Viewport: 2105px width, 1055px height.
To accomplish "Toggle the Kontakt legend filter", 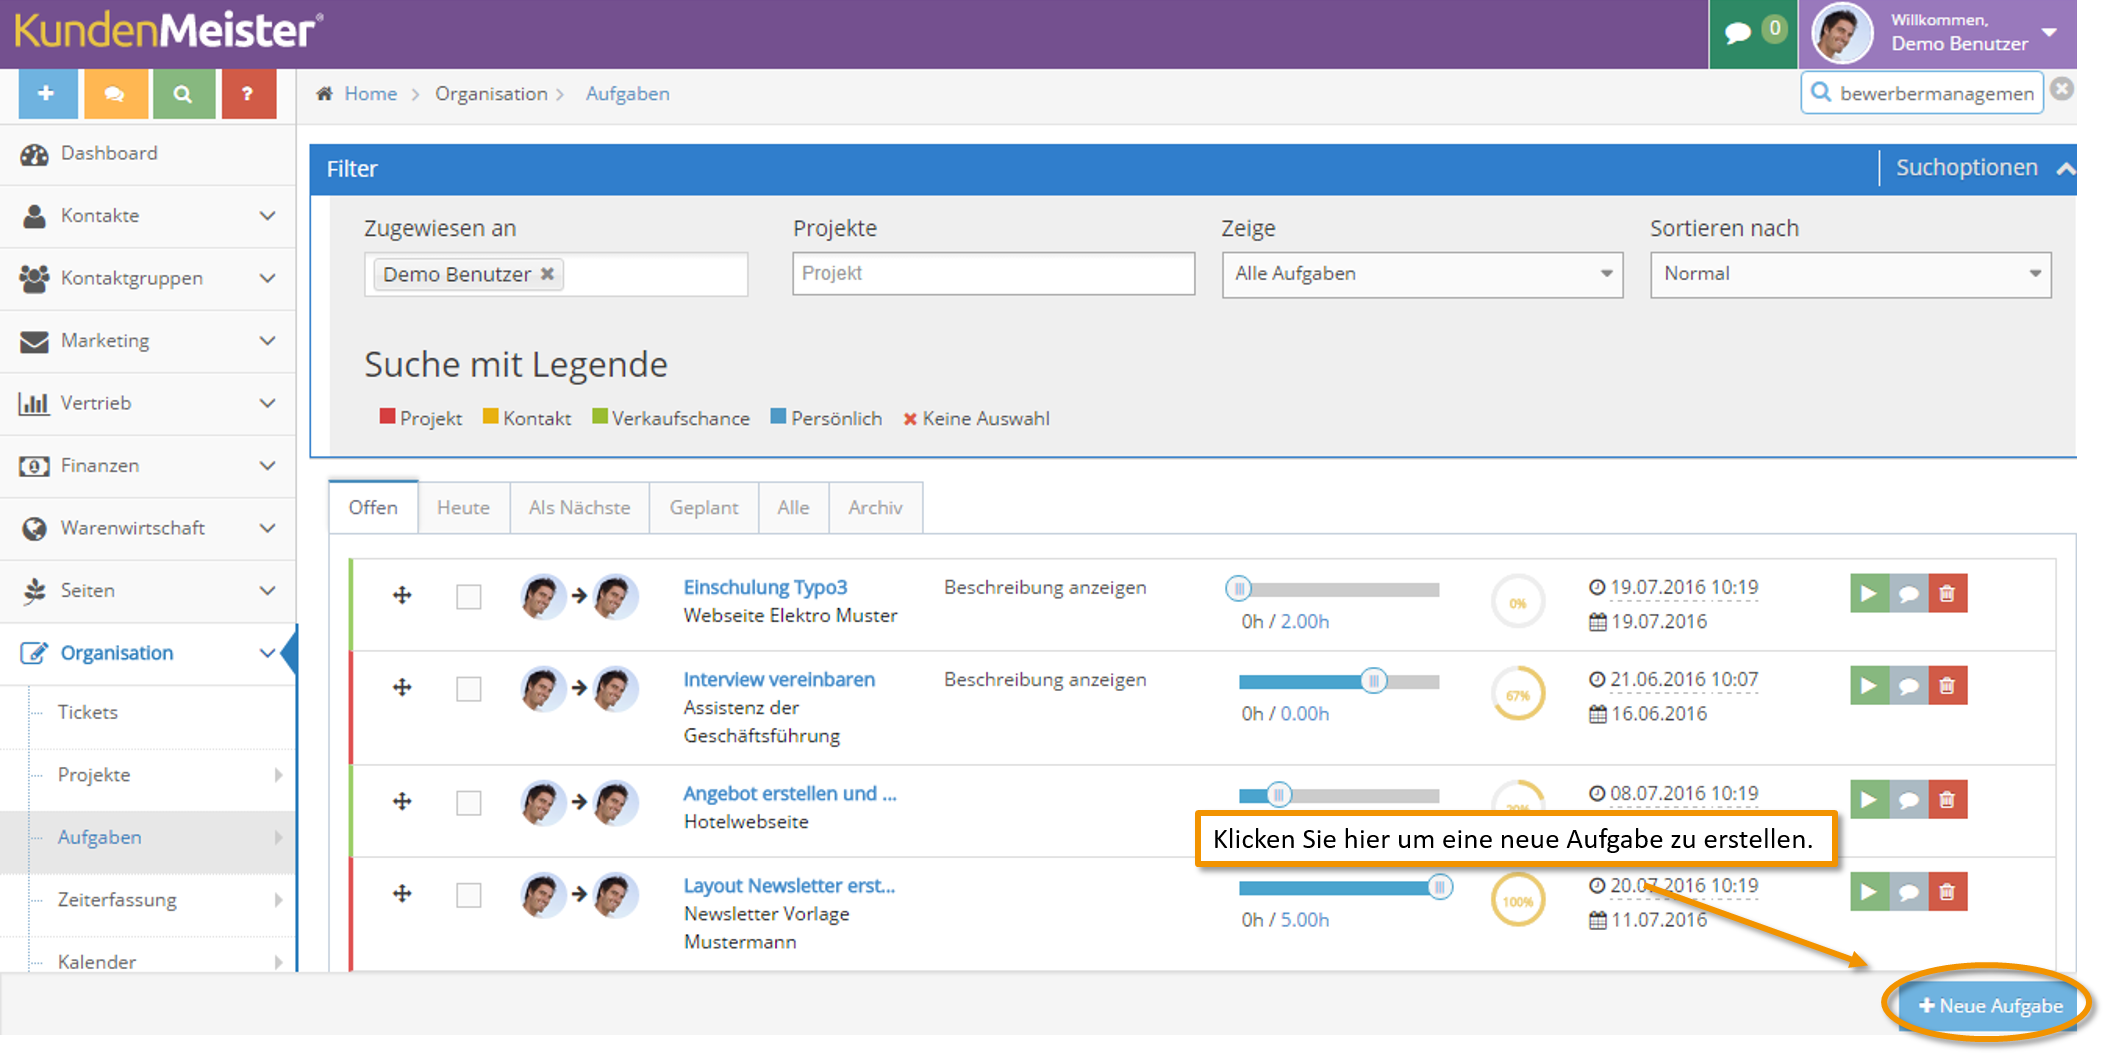I will [x=527, y=418].
